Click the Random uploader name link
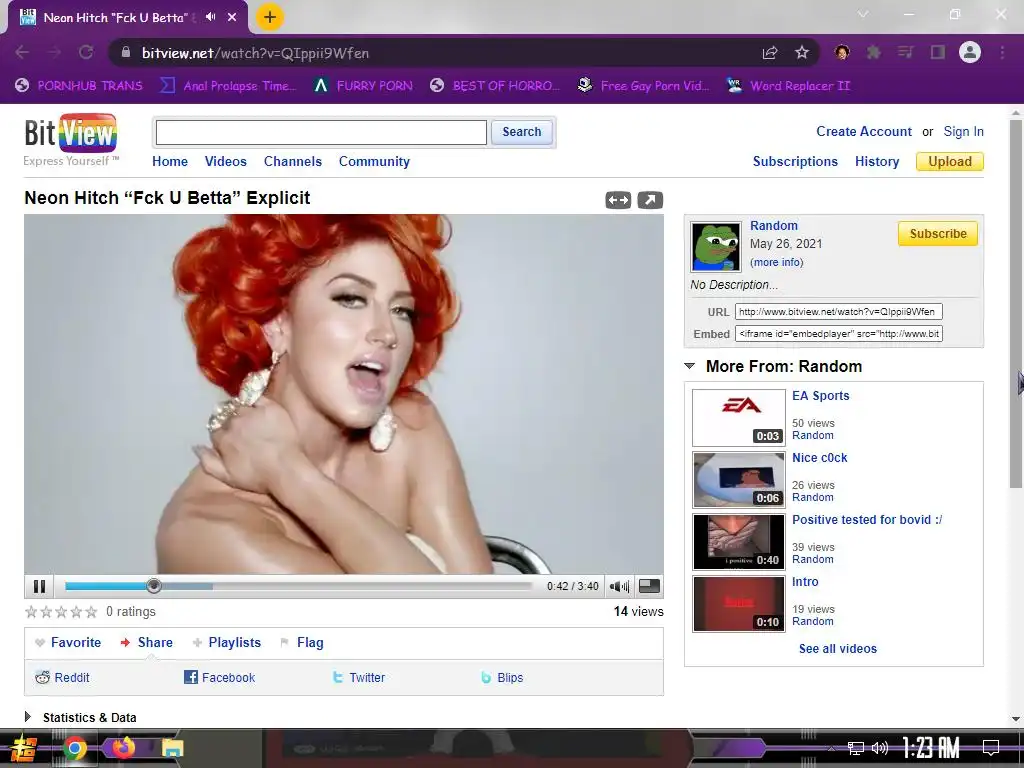 (x=774, y=225)
